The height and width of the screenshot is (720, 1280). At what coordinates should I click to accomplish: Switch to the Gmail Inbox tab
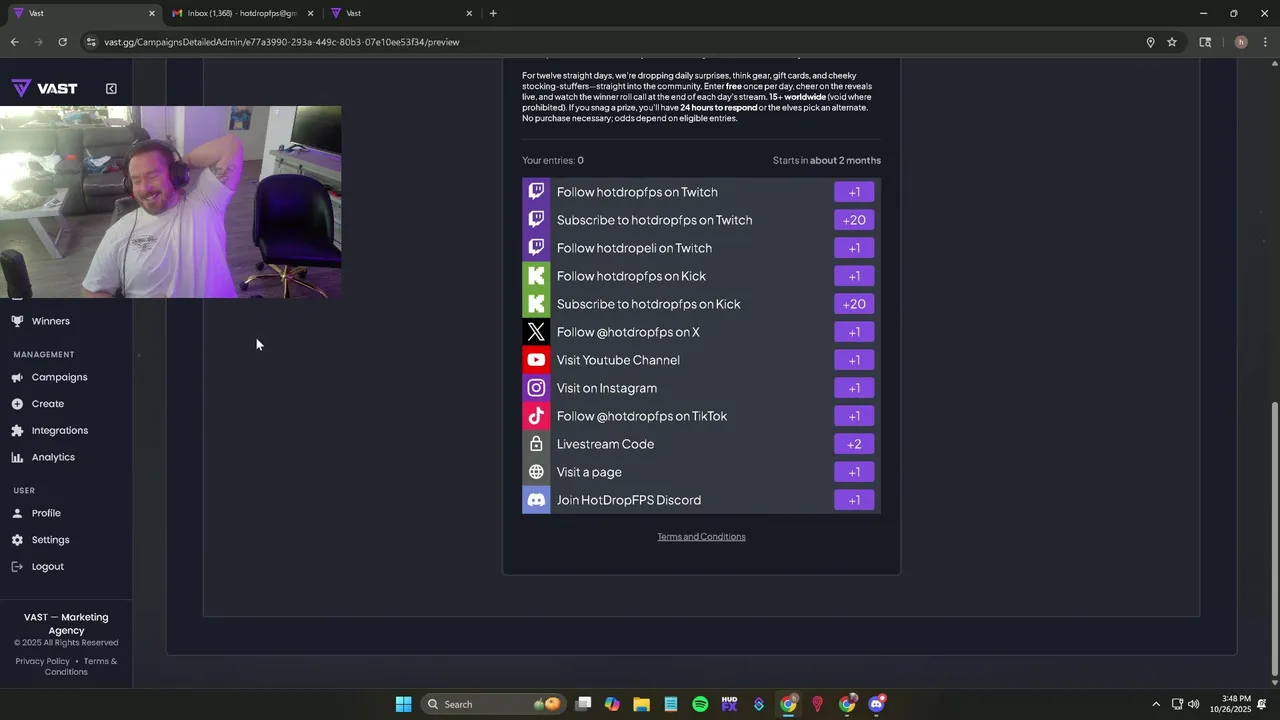[x=242, y=13]
